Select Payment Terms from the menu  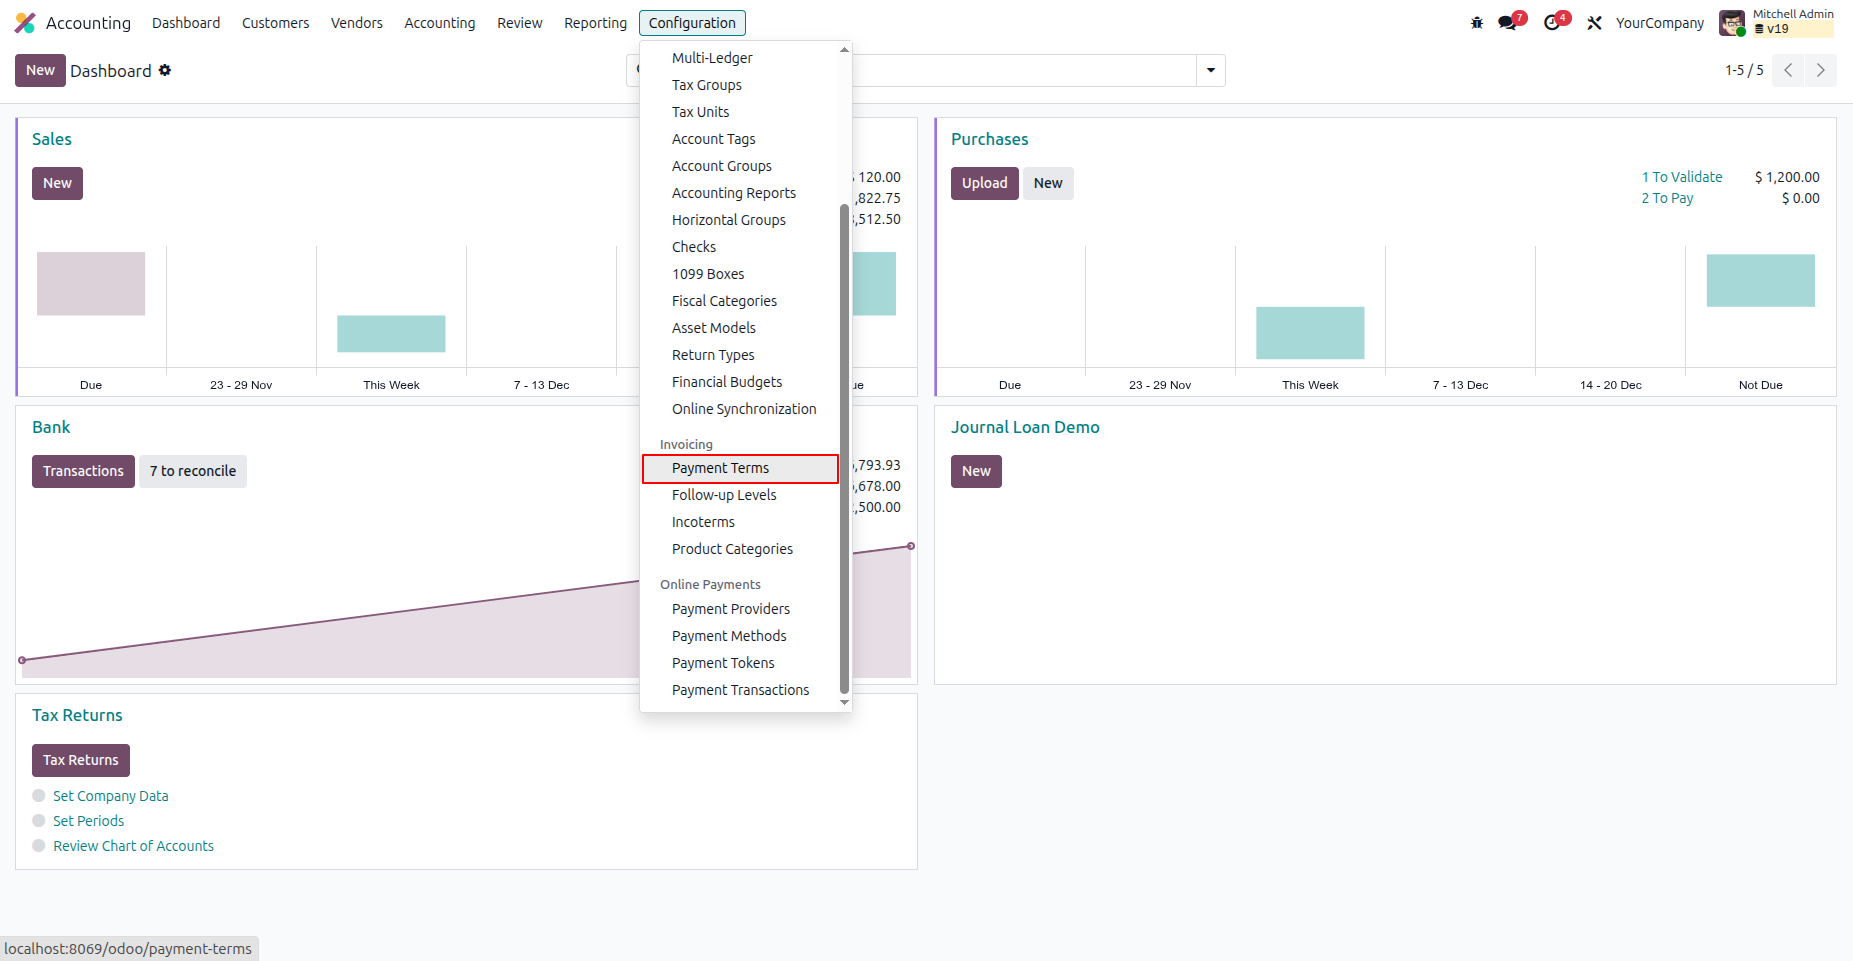pyautogui.click(x=740, y=468)
